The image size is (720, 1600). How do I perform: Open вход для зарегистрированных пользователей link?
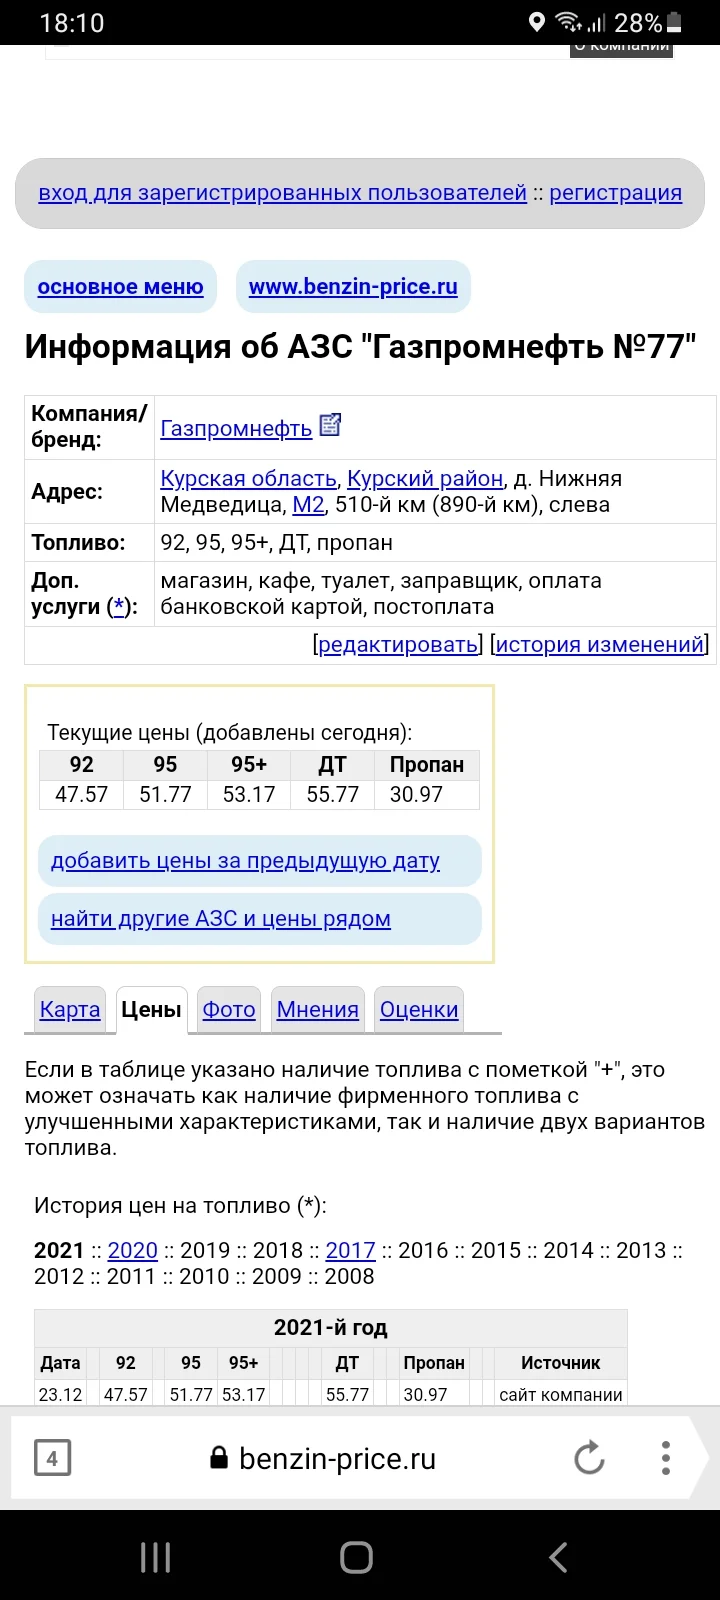tap(282, 193)
